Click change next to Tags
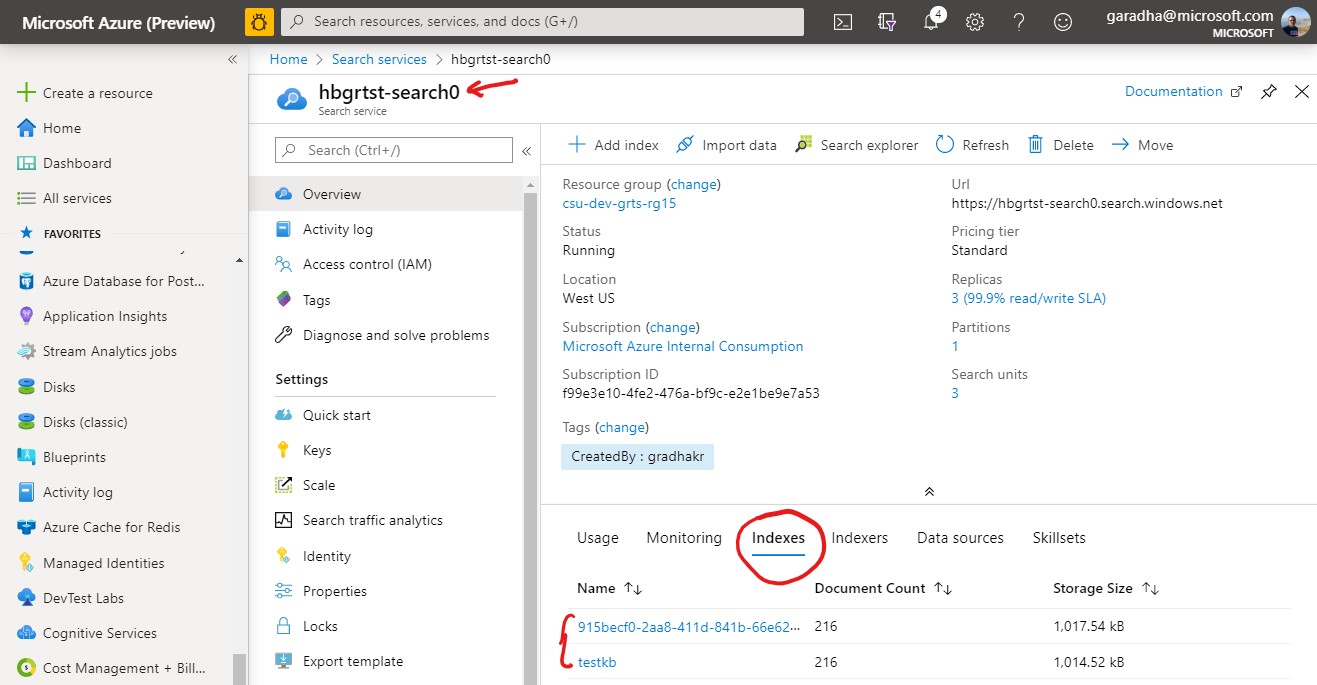The image size is (1317, 685). click(x=622, y=427)
